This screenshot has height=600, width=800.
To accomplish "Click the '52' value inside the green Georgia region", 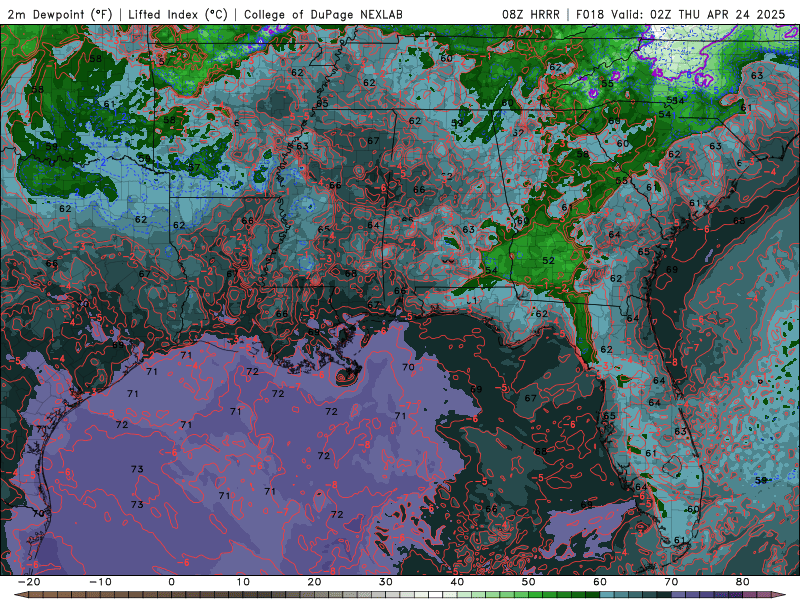I will (548, 260).
